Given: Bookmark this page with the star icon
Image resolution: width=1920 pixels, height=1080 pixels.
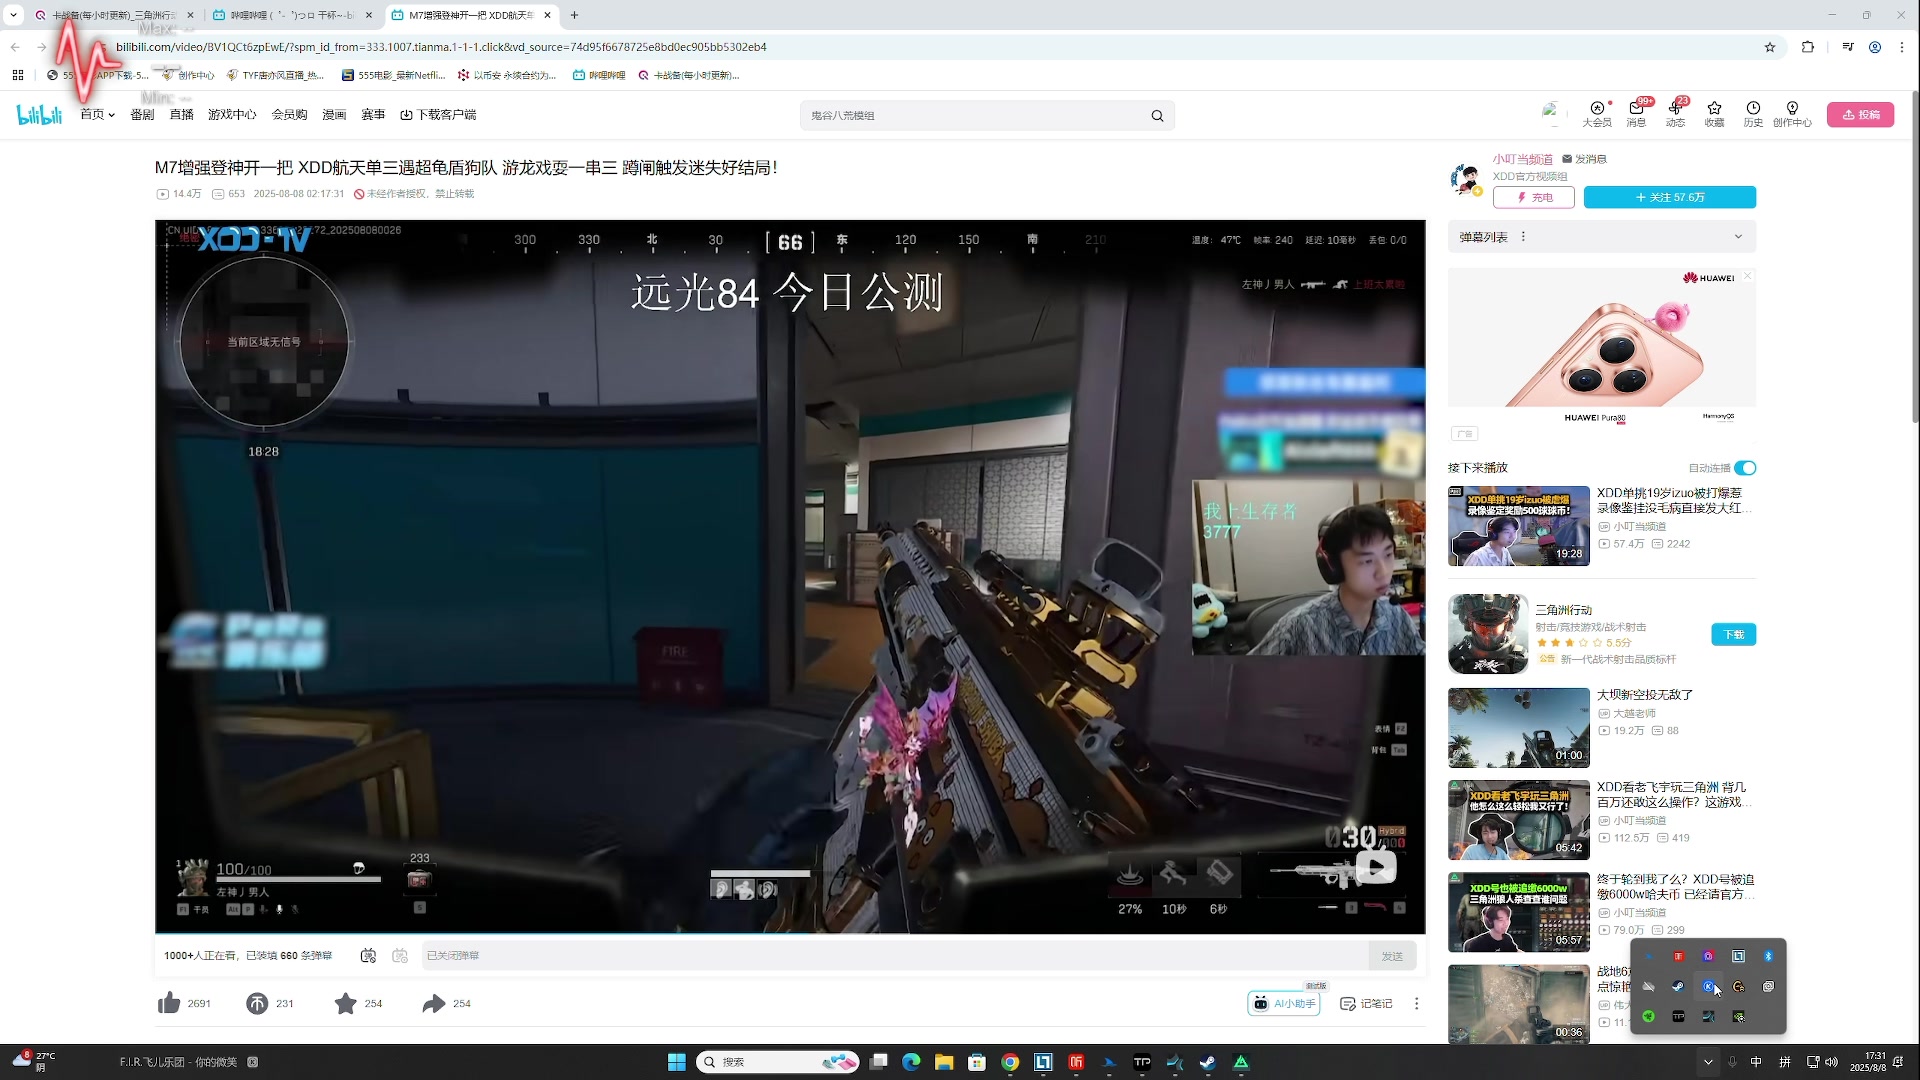Looking at the screenshot, I should [x=1770, y=47].
